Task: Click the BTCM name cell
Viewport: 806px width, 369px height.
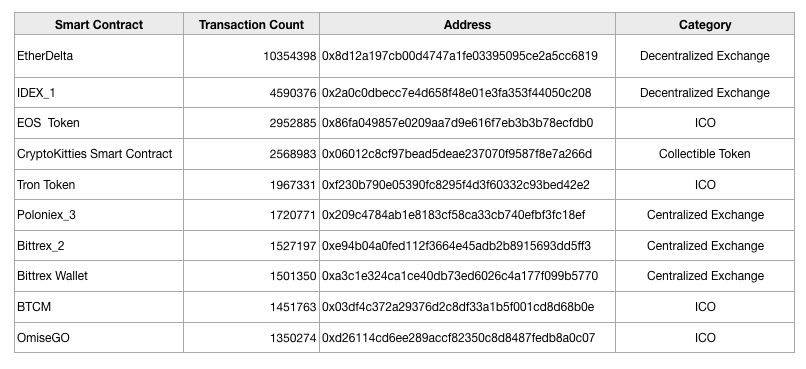Action: pos(99,307)
